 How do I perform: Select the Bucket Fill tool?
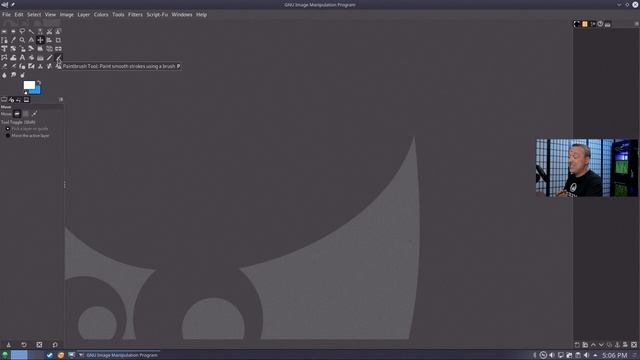pyautogui.click(x=31, y=58)
